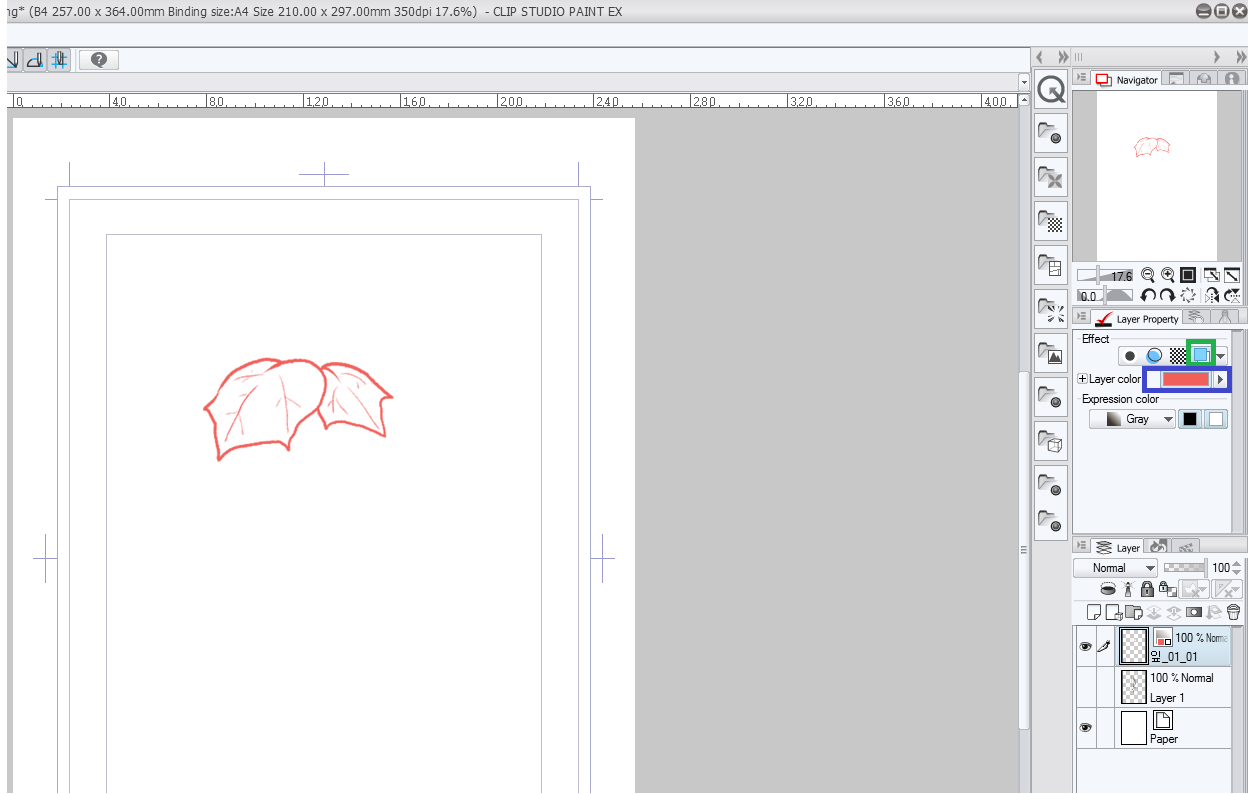Click the Layer color effect icon

click(1200, 355)
